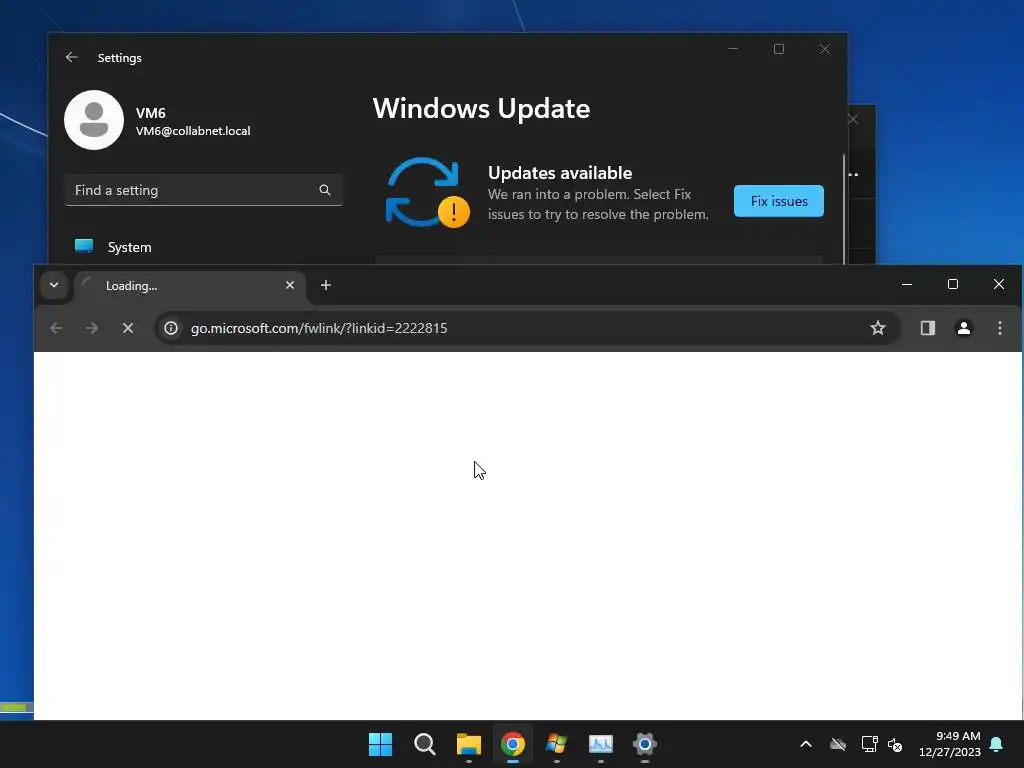
Task: Click the Windows Update heading
Action: tap(481, 108)
